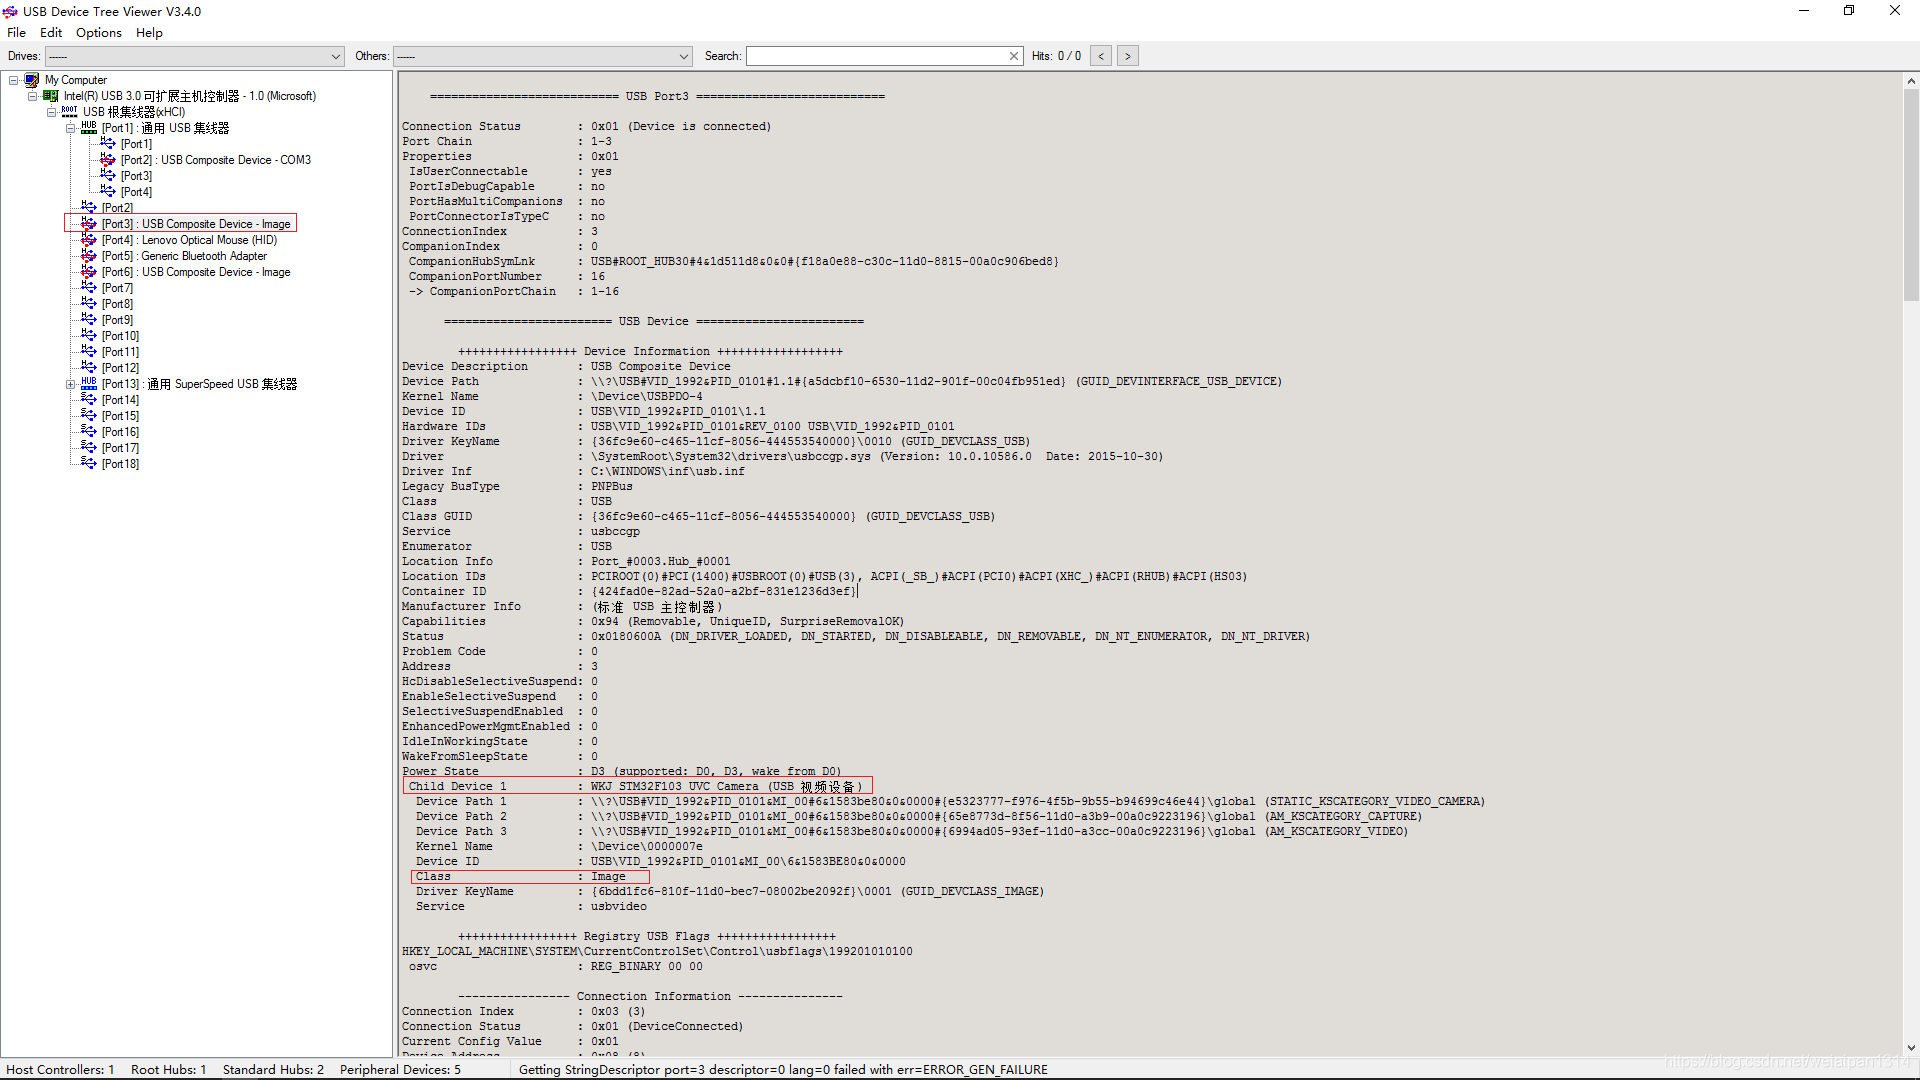Image resolution: width=1920 pixels, height=1080 pixels.
Task: Click the My Computer root node icon
Action: [32, 80]
